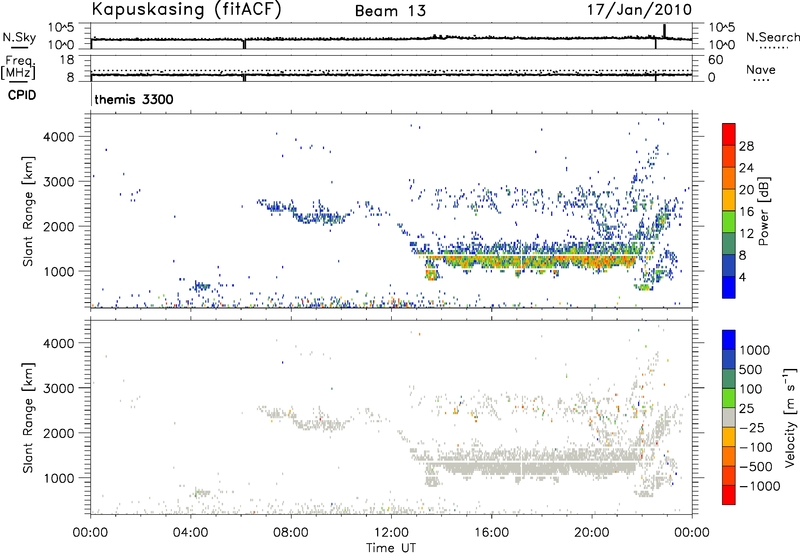The width and height of the screenshot is (800, 554).
Task: Select the "Freq. [MHz]" axis label
Action: [18, 68]
